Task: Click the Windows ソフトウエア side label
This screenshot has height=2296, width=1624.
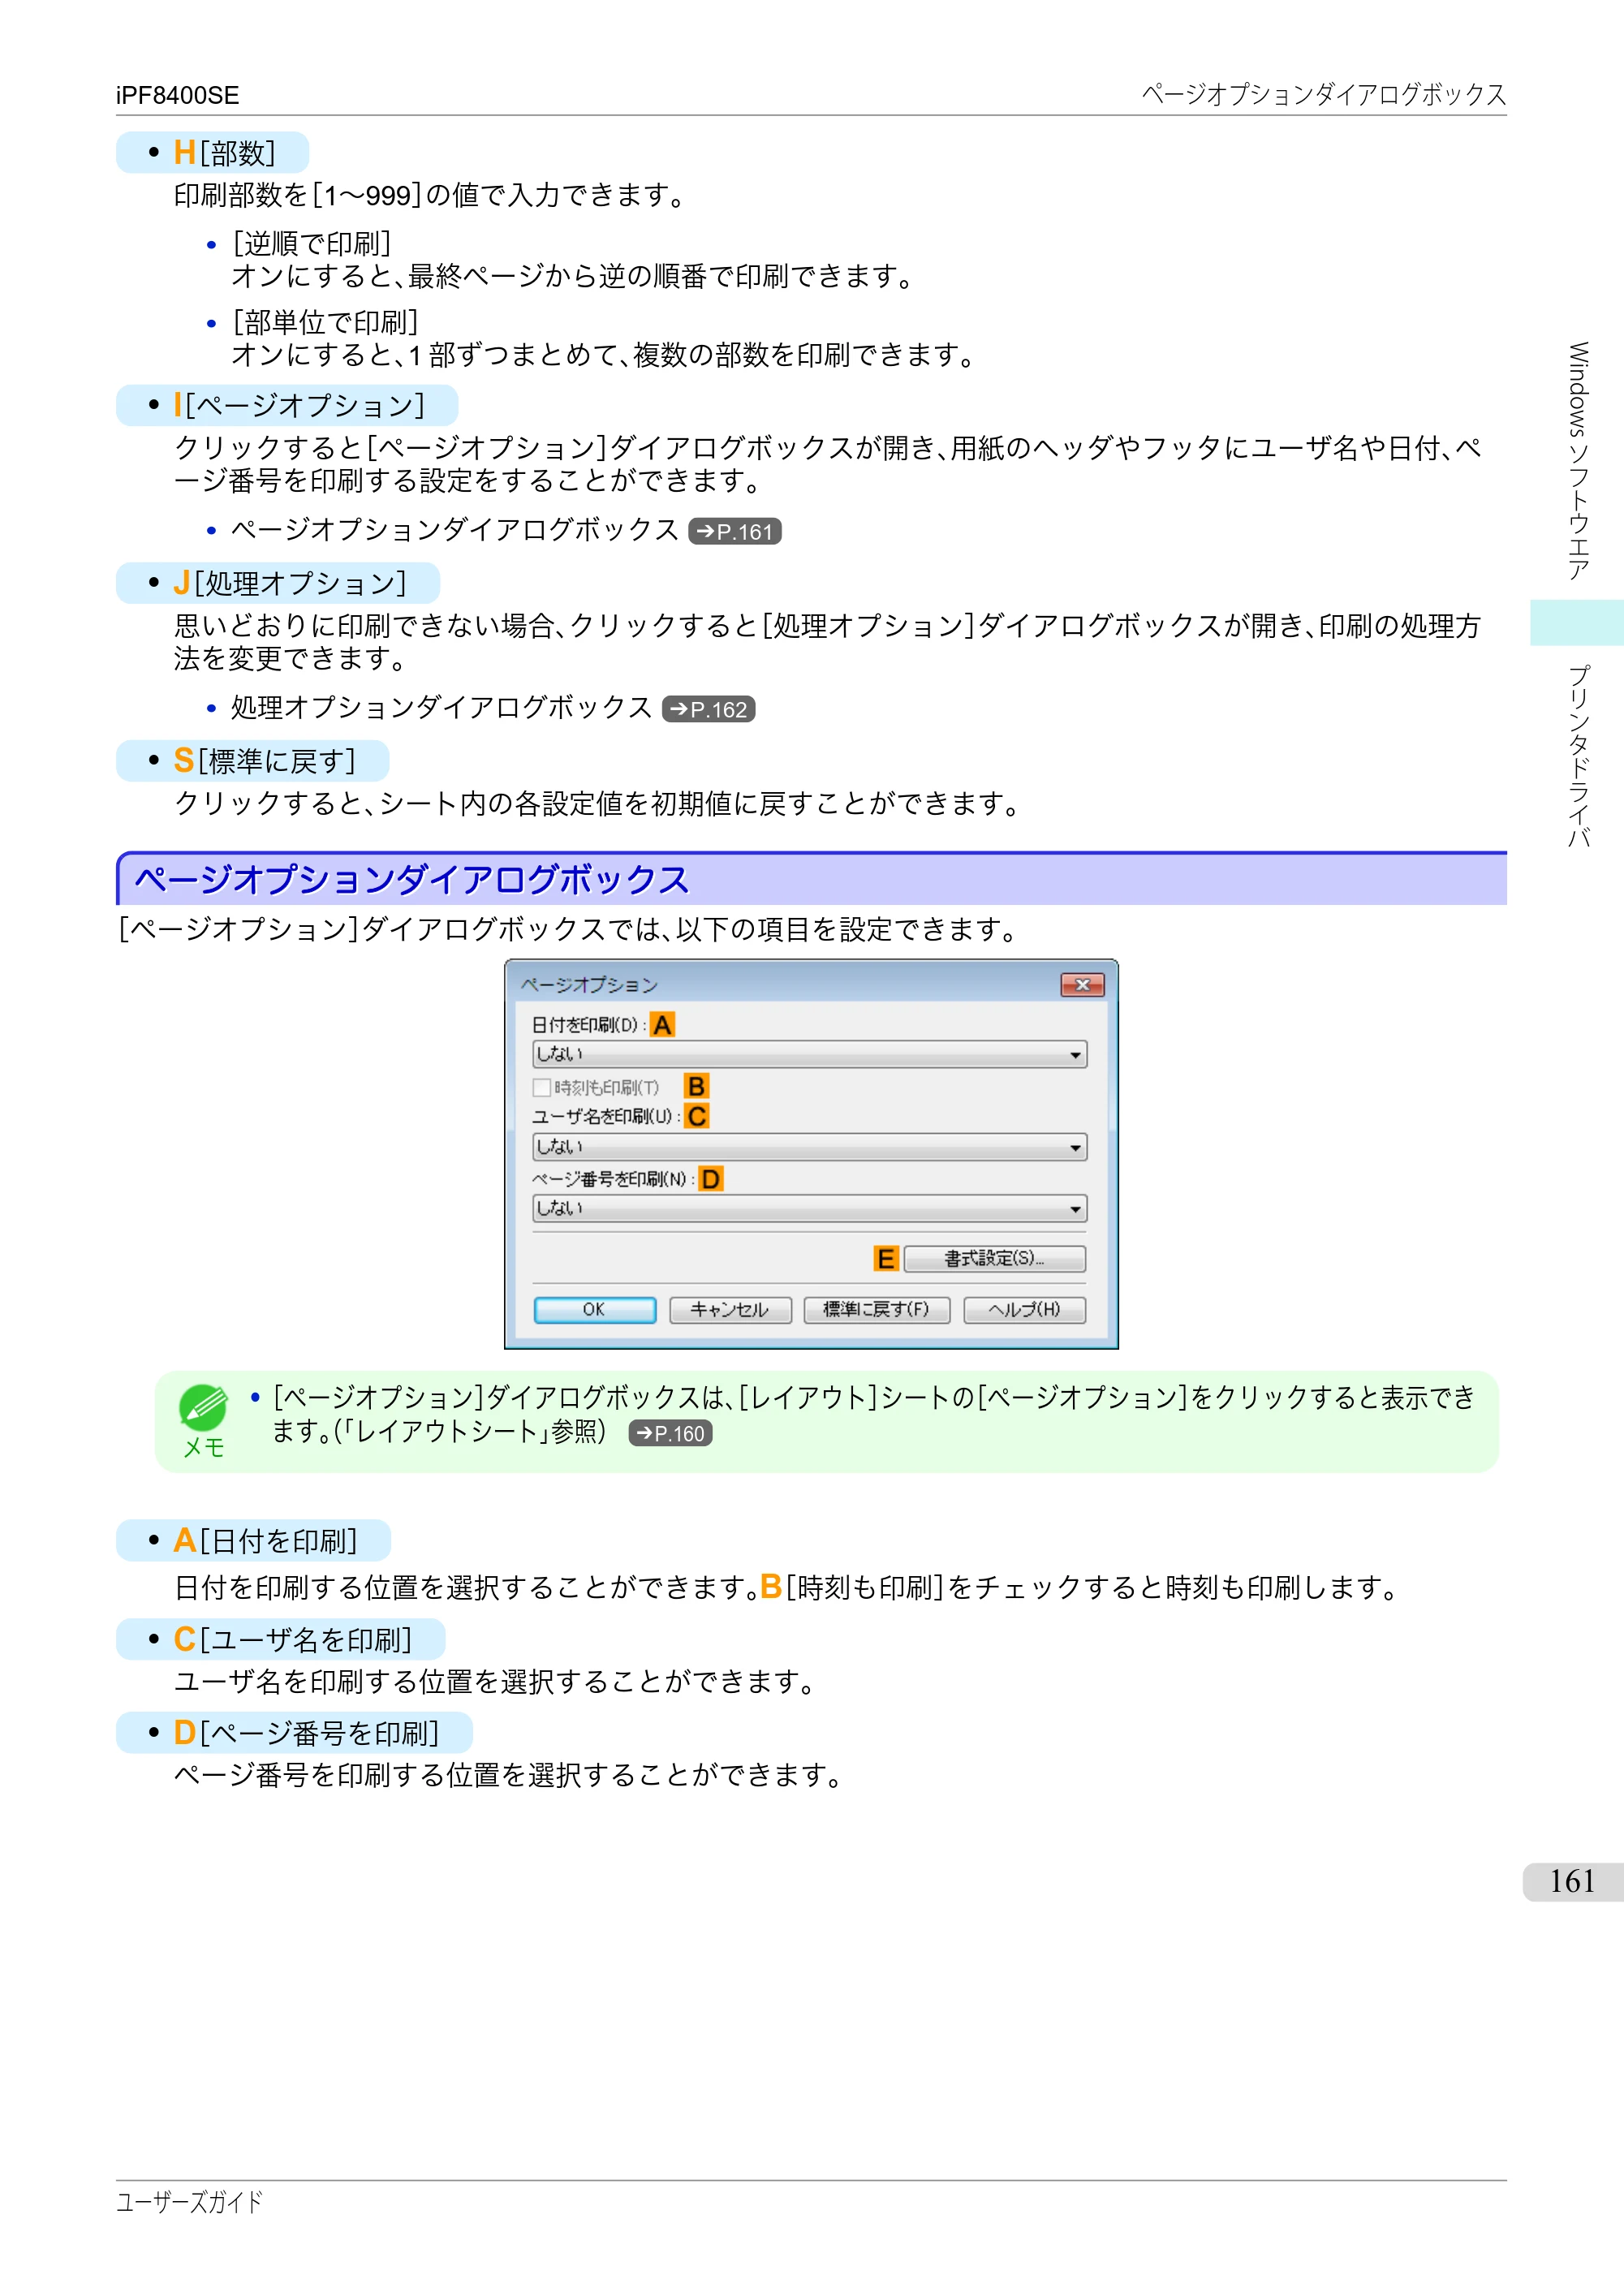Action: tap(1578, 461)
